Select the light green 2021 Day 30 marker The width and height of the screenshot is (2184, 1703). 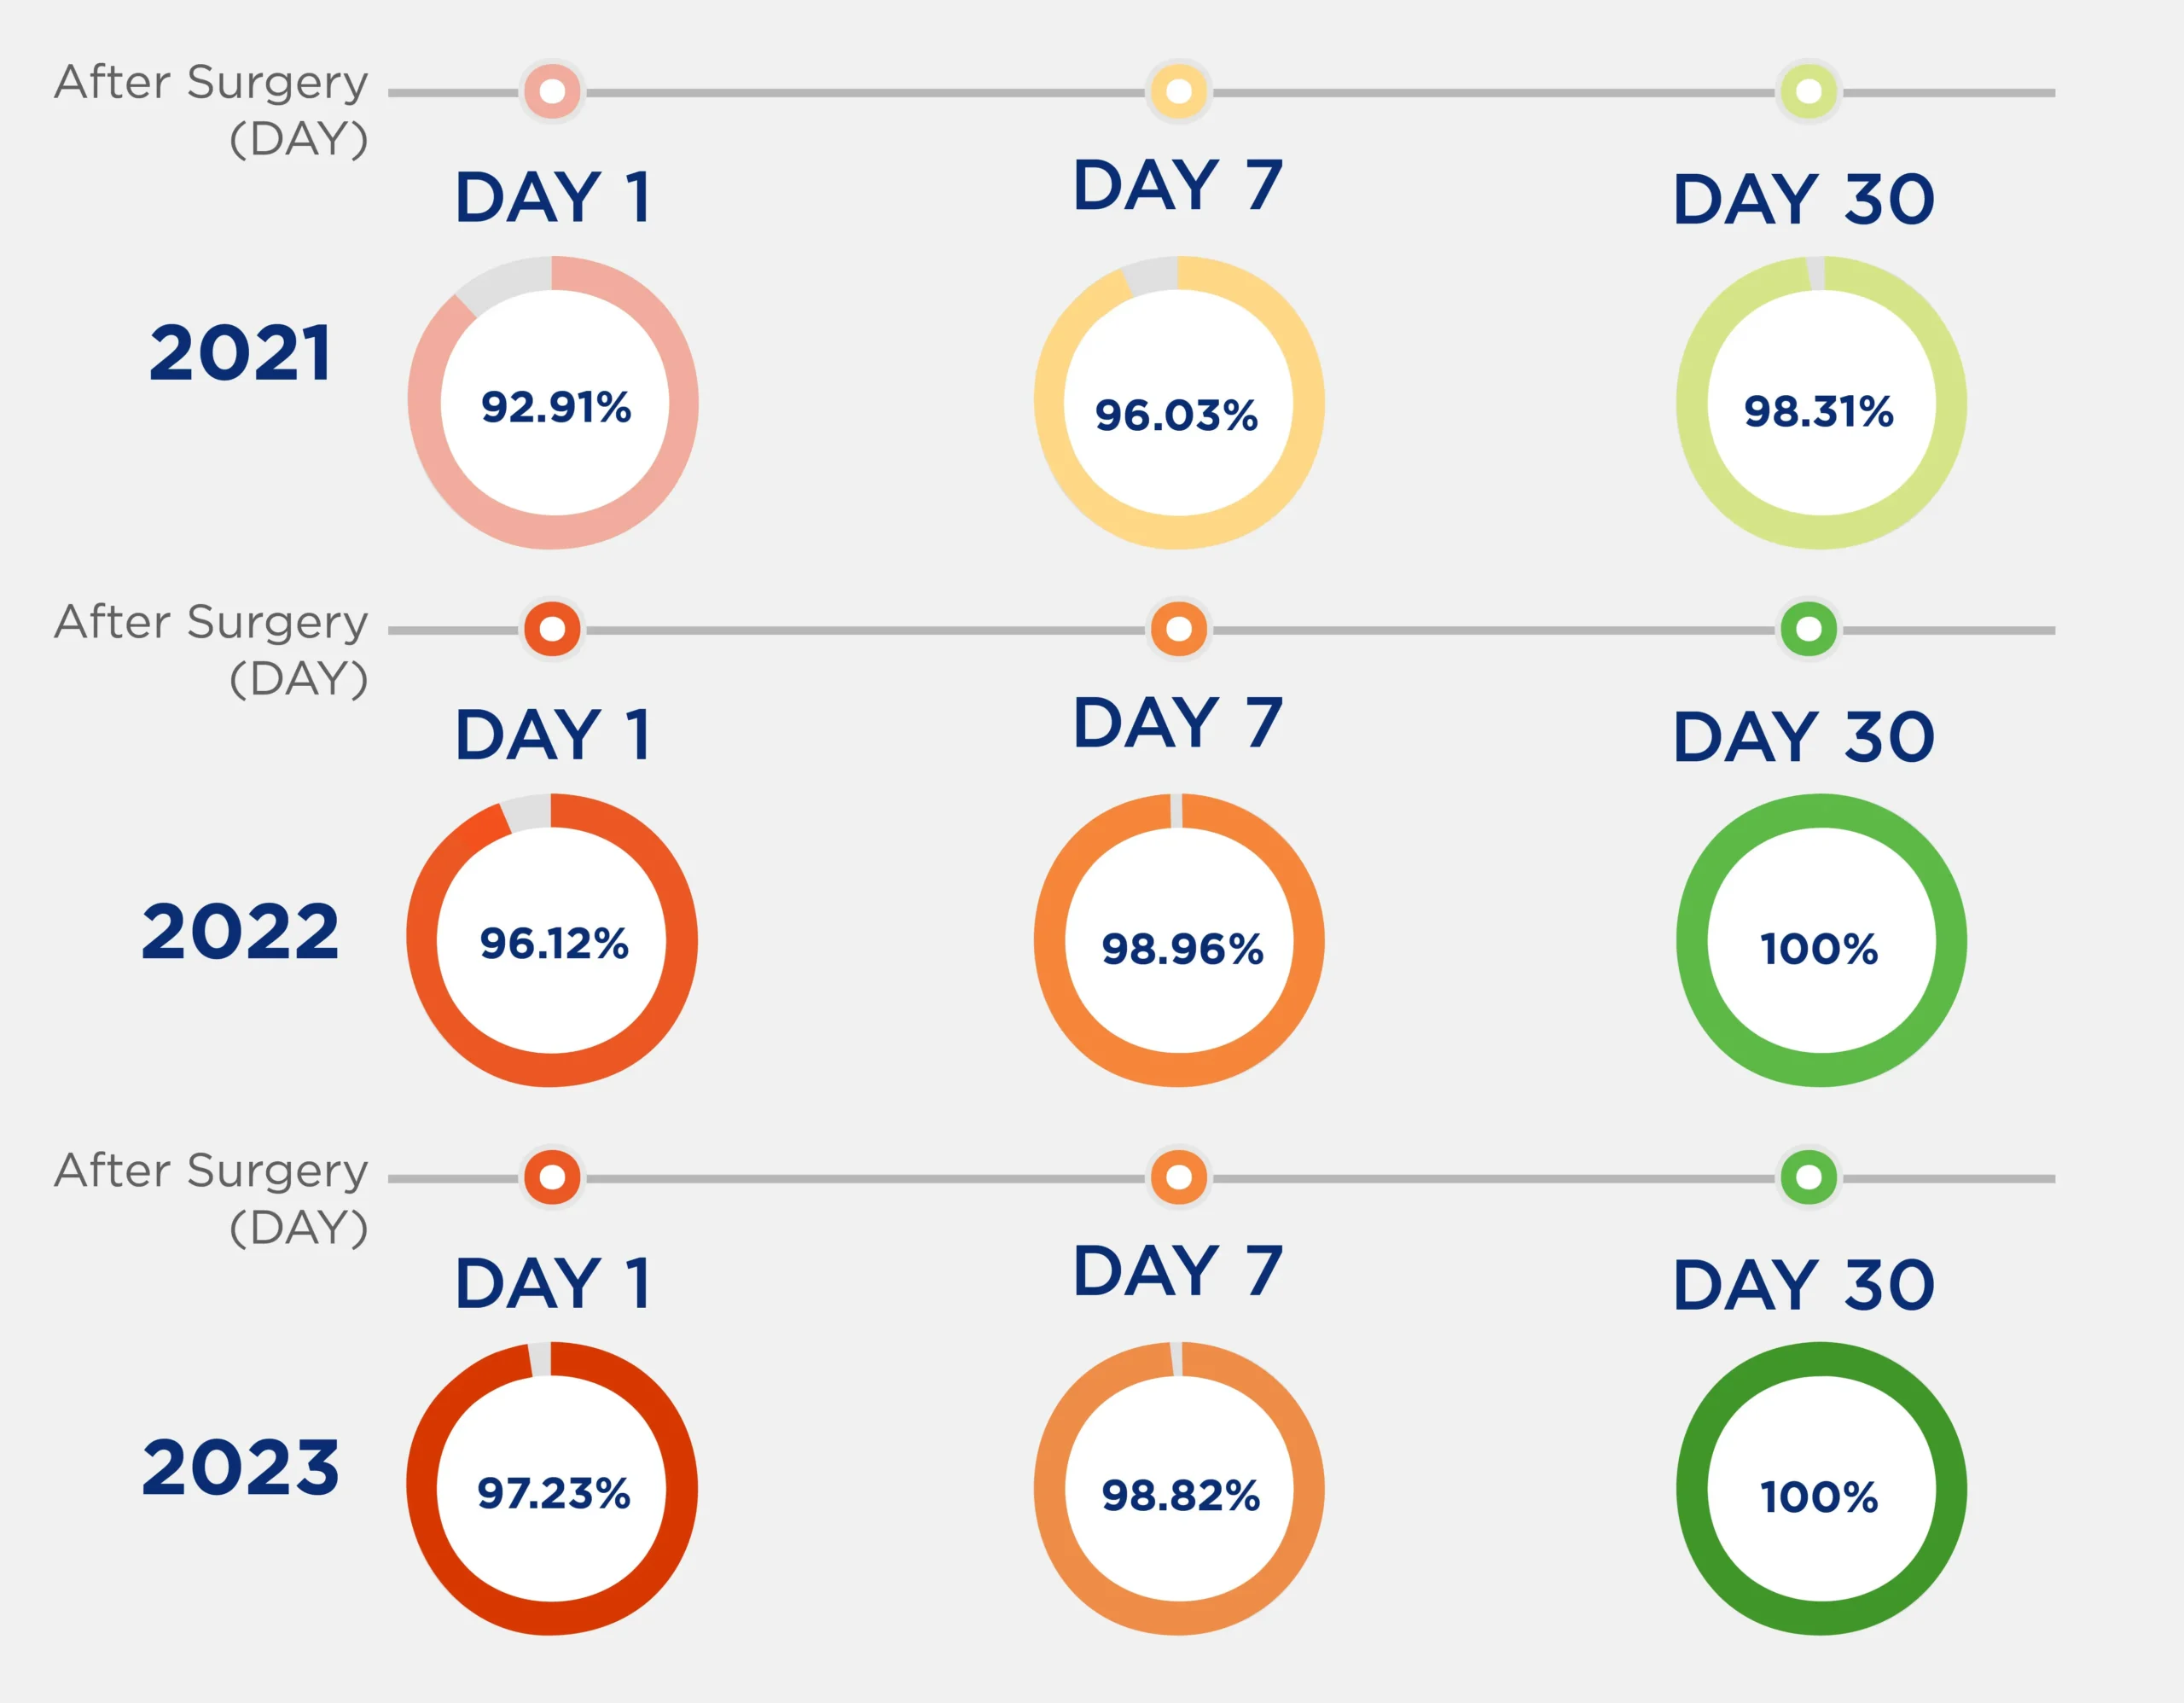pyautogui.click(x=1808, y=92)
